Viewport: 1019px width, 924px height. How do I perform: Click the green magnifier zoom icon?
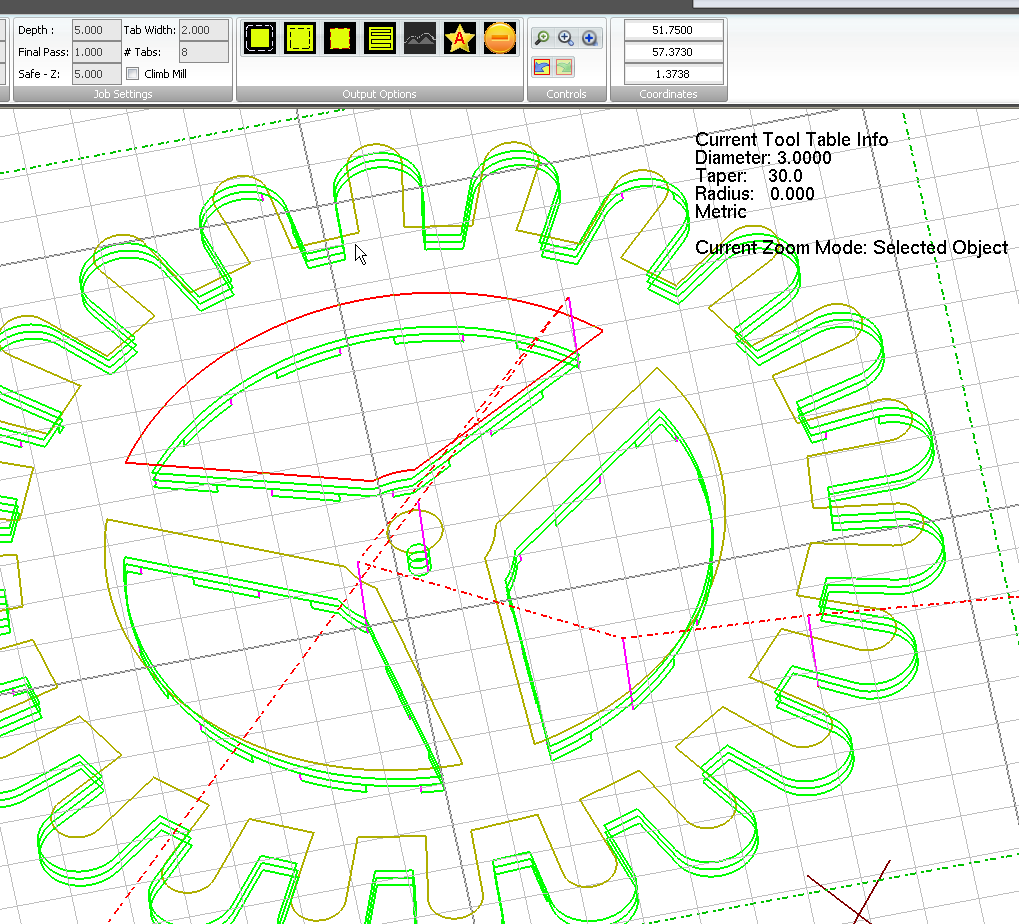click(542, 38)
